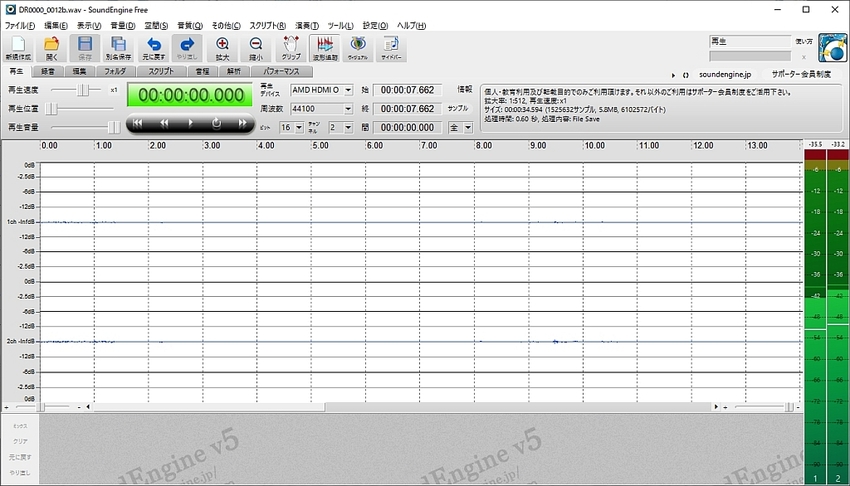Click the plus at the vertical zoom slider
This screenshot has height=486, width=850.
pos(725,407)
